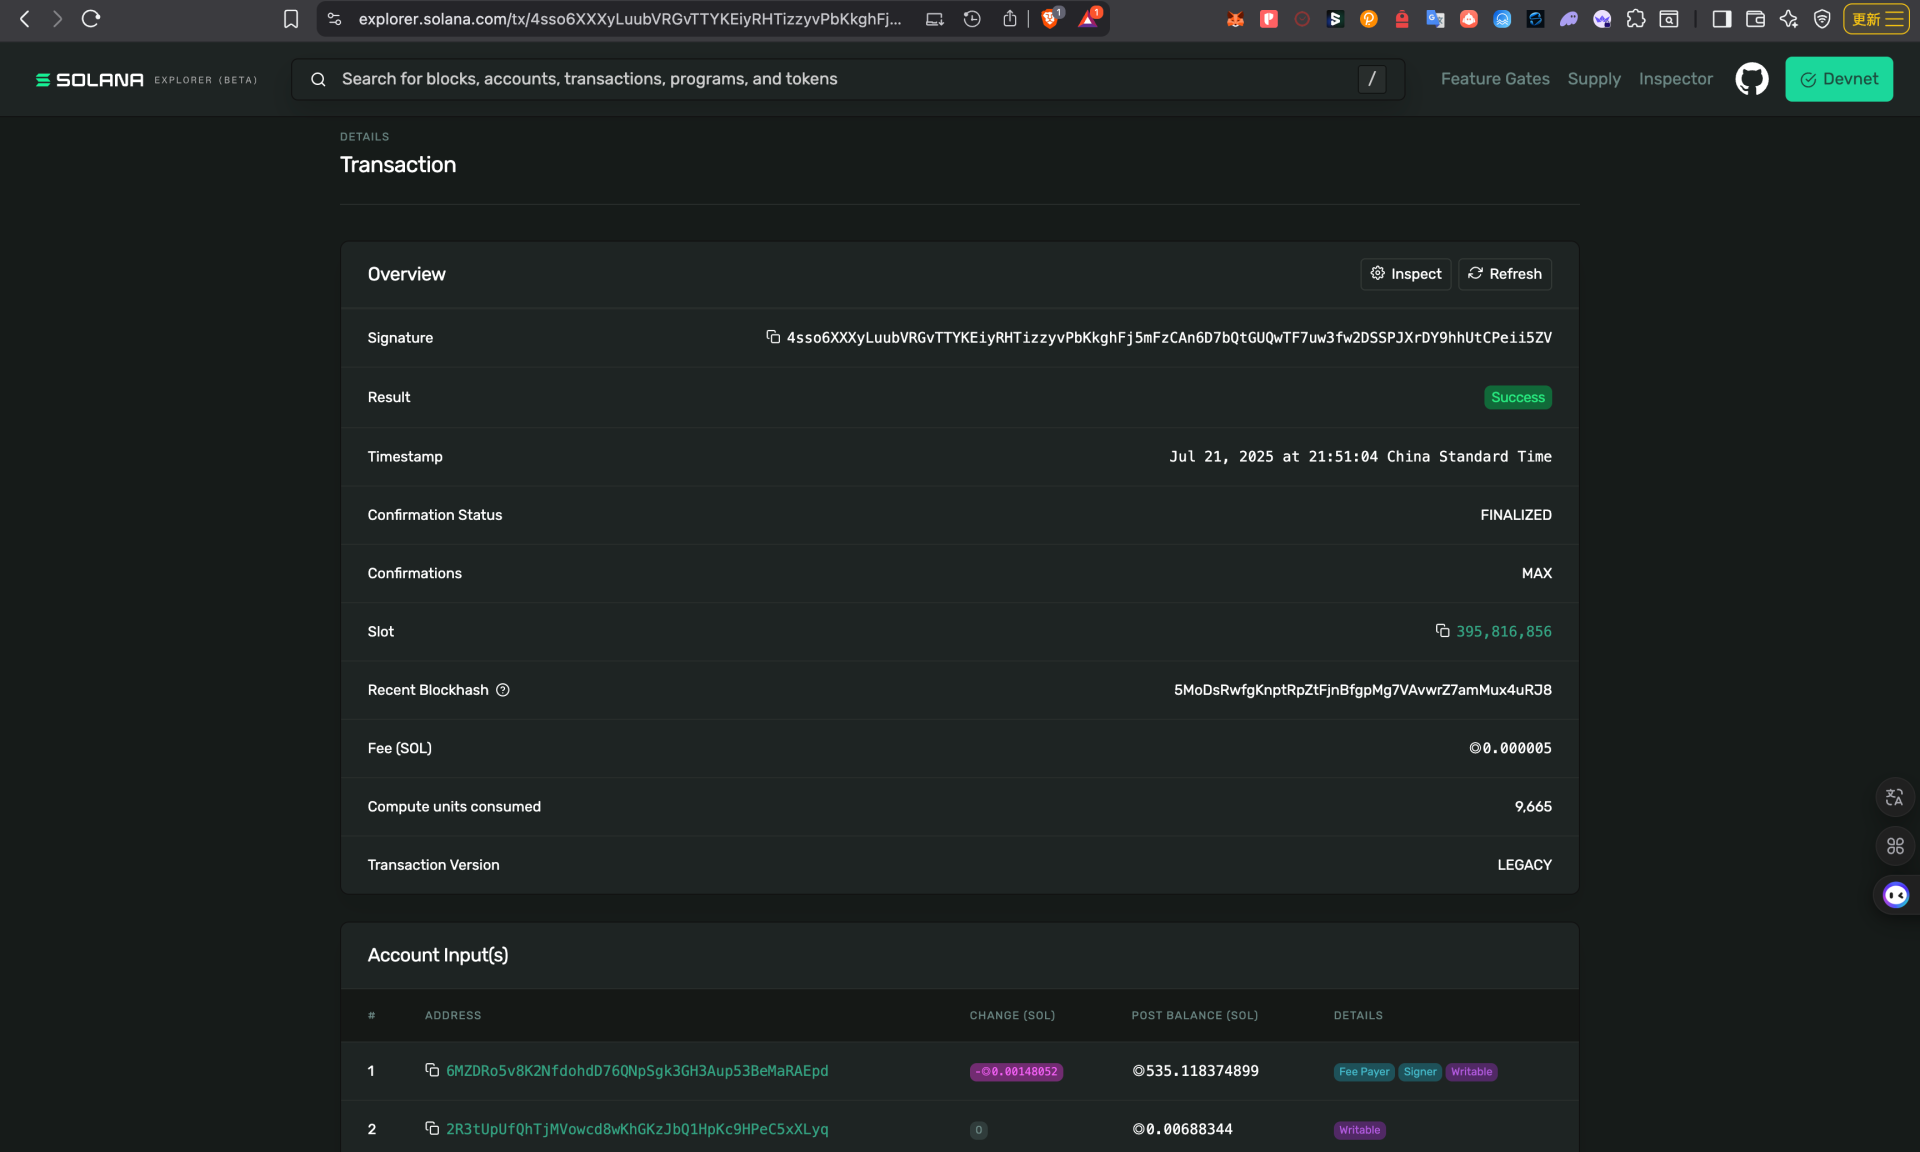Open account 2R3tUpUfQhTjMVowcd8wKhGKzJbQ1HpKc9HPeC5xXLyq

(x=637, y=1129)
